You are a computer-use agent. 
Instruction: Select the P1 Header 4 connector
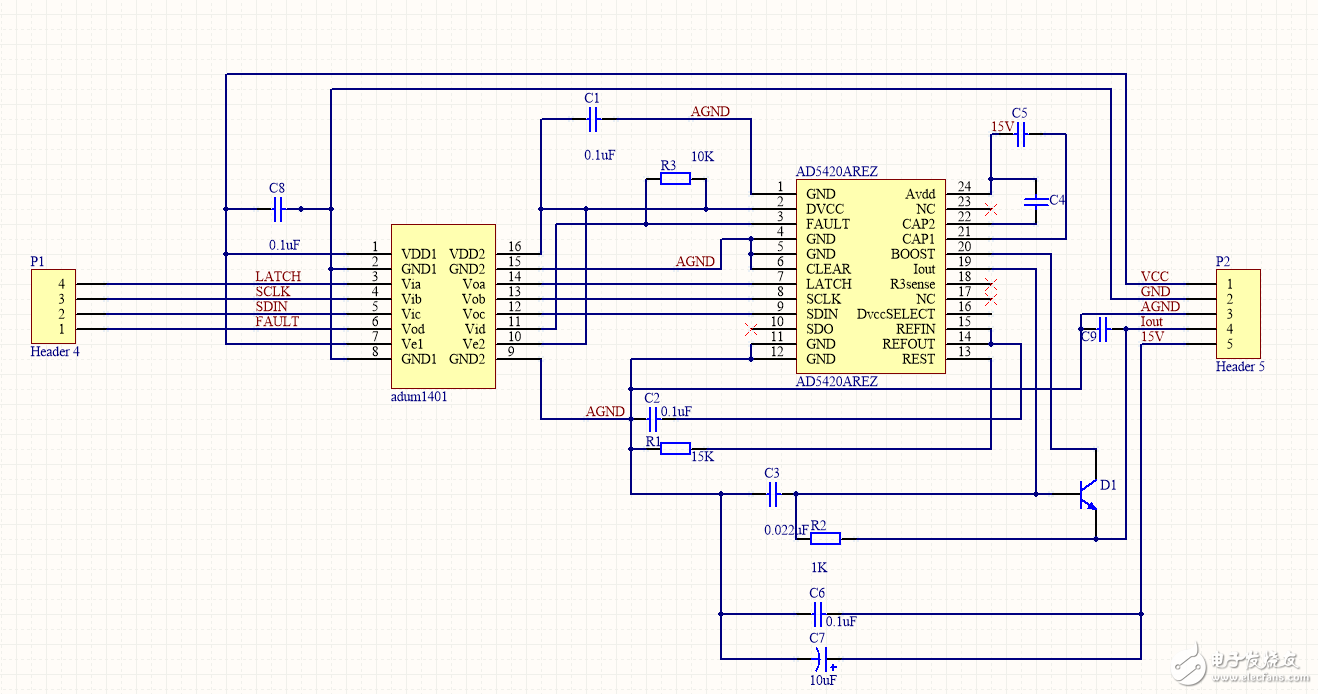pos(53,306)
